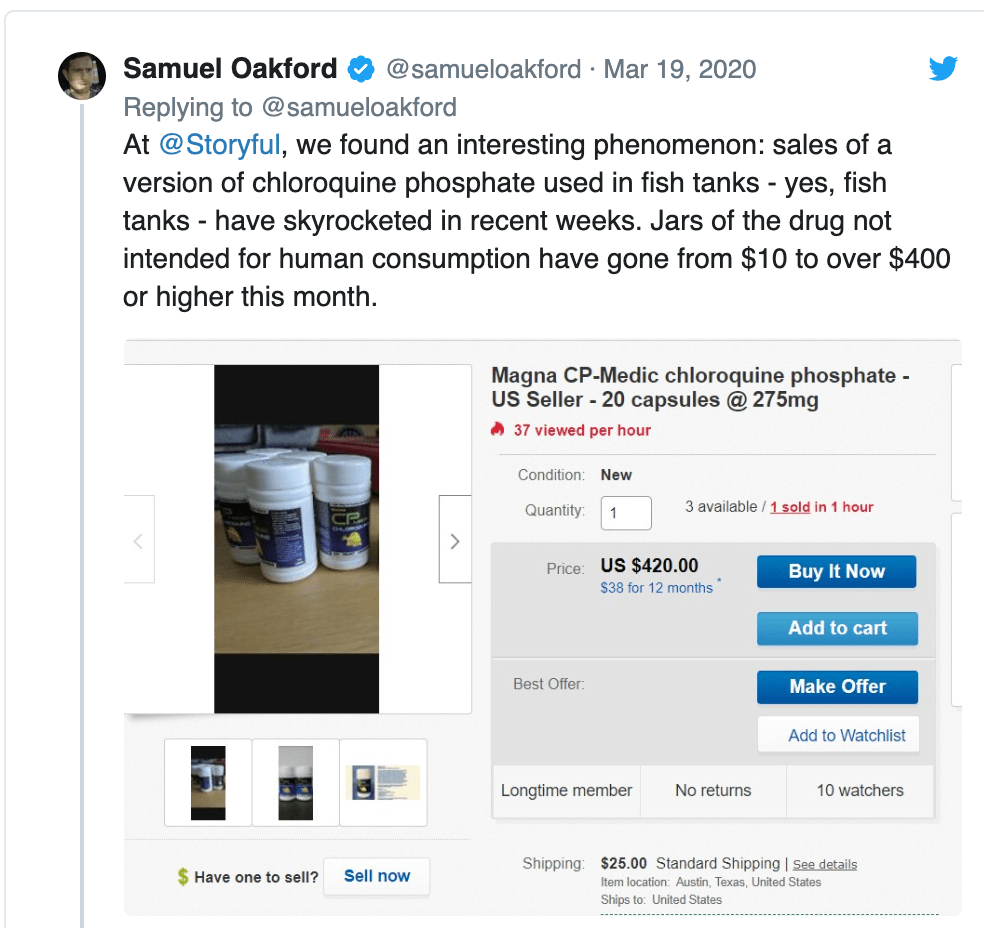Click Samuel Oakford's profile avatar

click(x=82, y=76)
